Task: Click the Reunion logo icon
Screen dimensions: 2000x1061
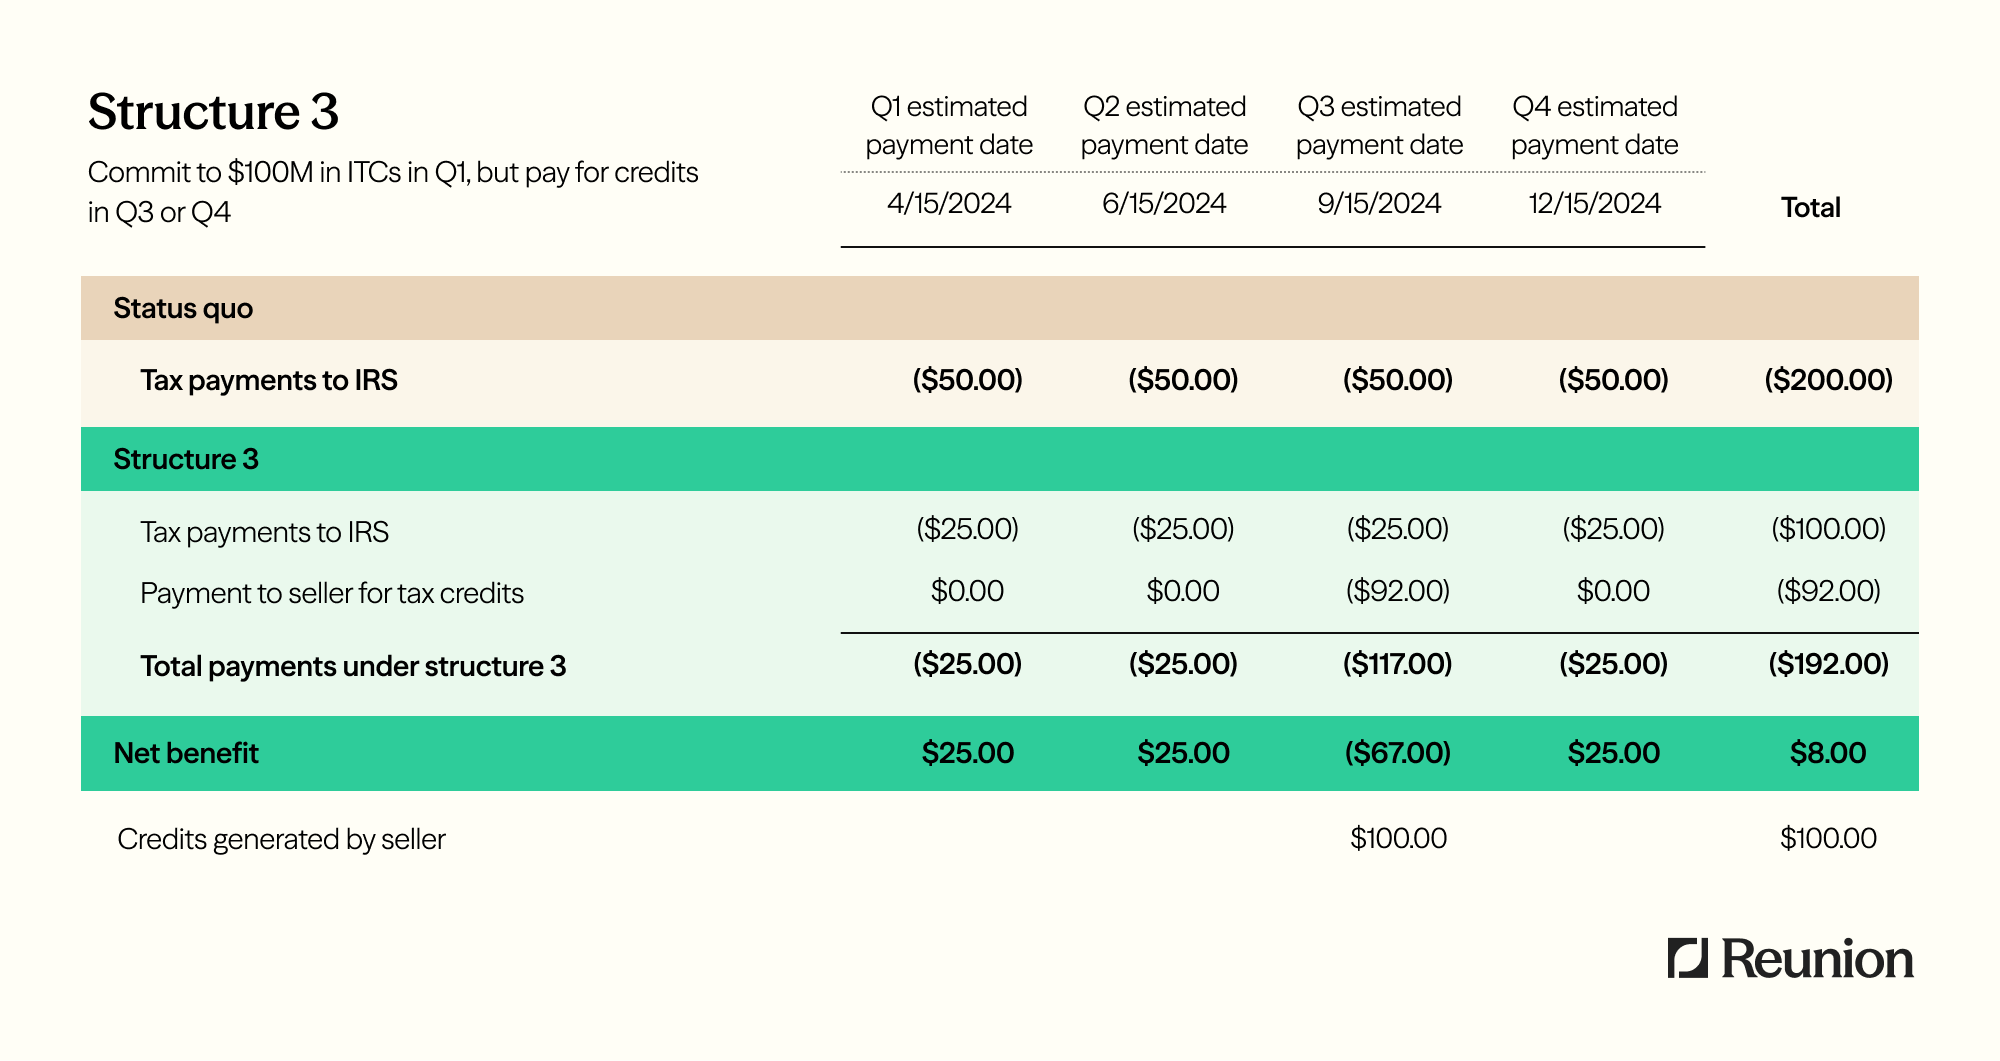Action: point(1688,958)
